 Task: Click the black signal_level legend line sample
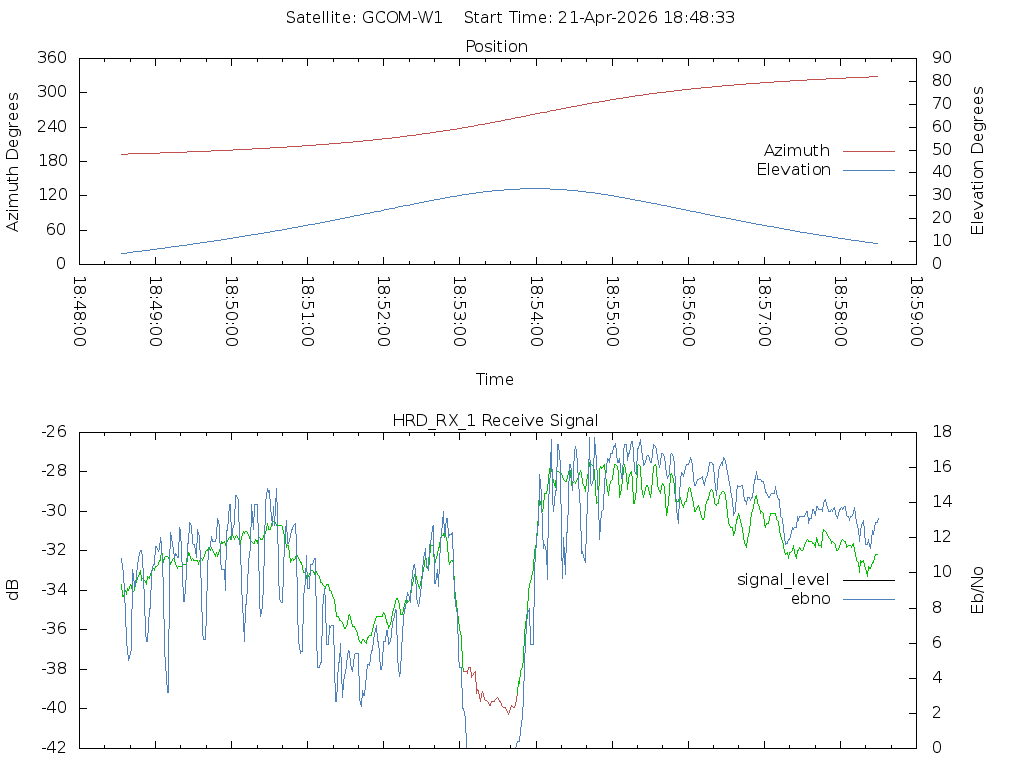(868, 580)
